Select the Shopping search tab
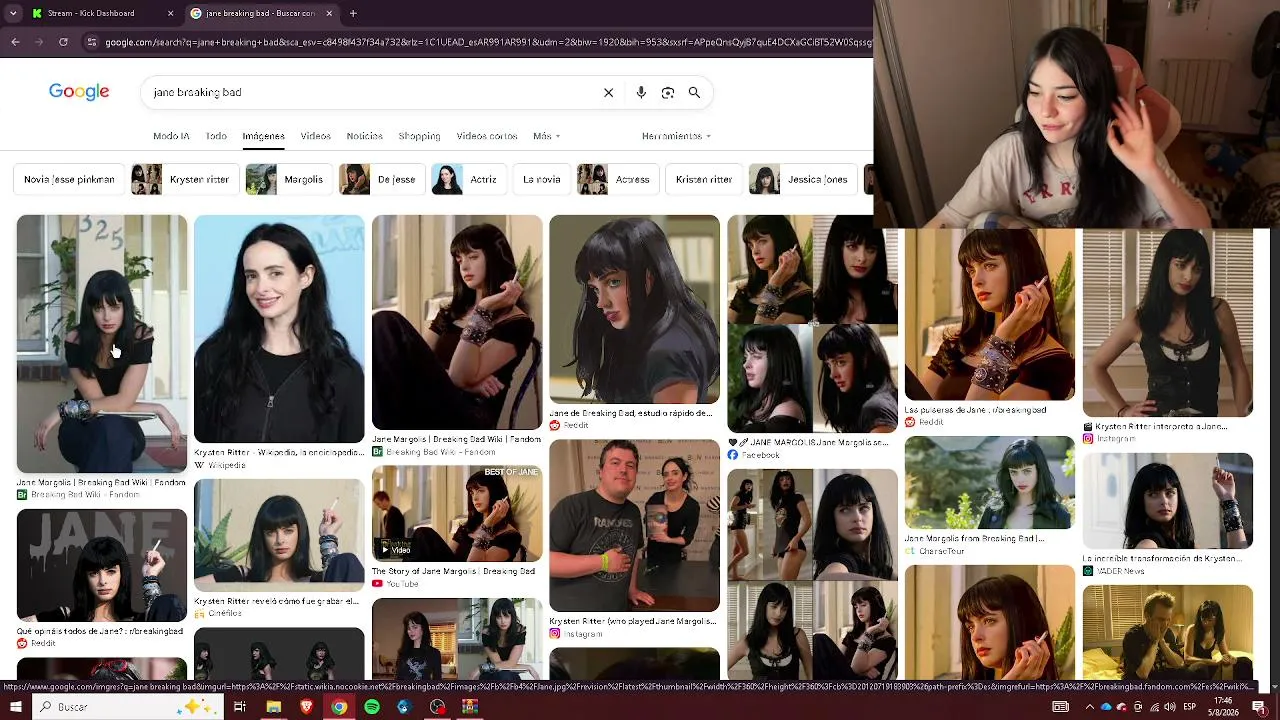 coord(419,136)
